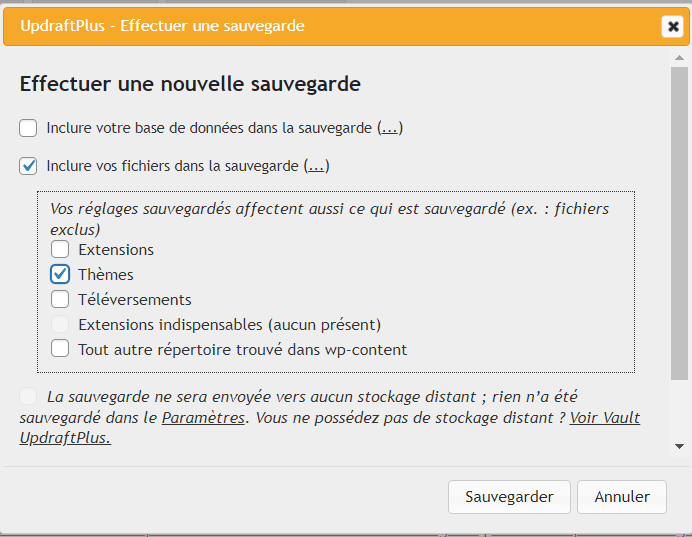
Task: Expand database options via (...) link
Action: 390,128
